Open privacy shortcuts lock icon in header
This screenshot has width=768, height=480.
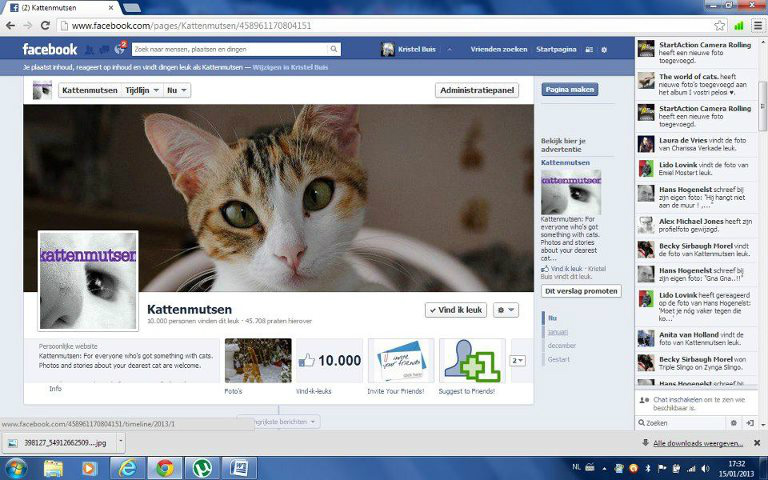pyautogui.click(x=589, y=49)
